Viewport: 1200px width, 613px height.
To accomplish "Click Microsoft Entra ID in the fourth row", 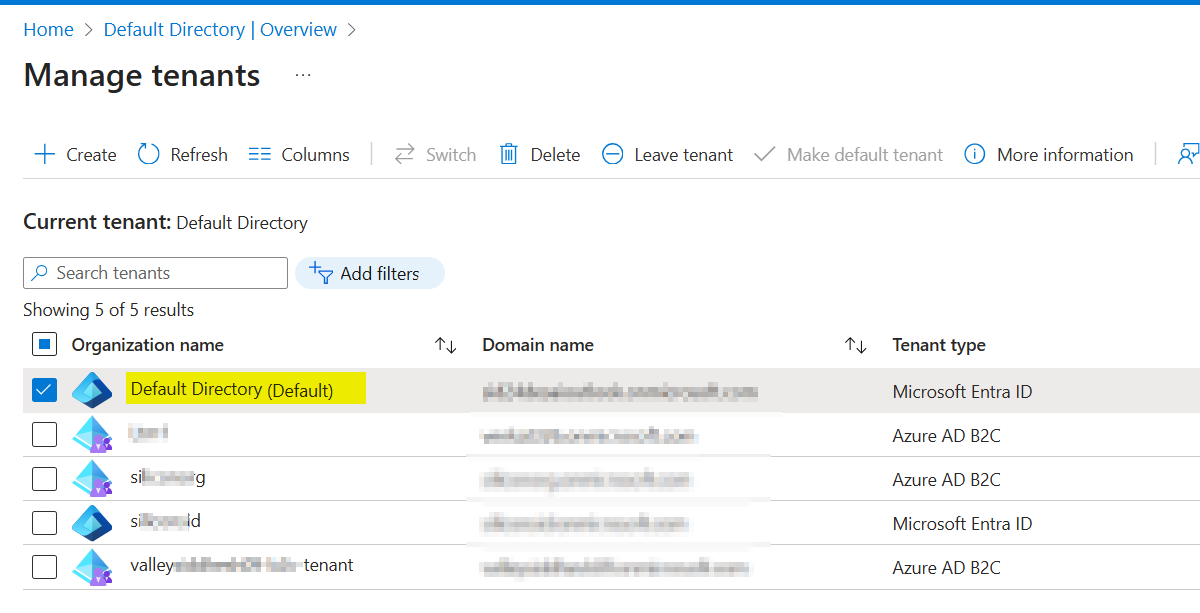I will tap(962, 523).
